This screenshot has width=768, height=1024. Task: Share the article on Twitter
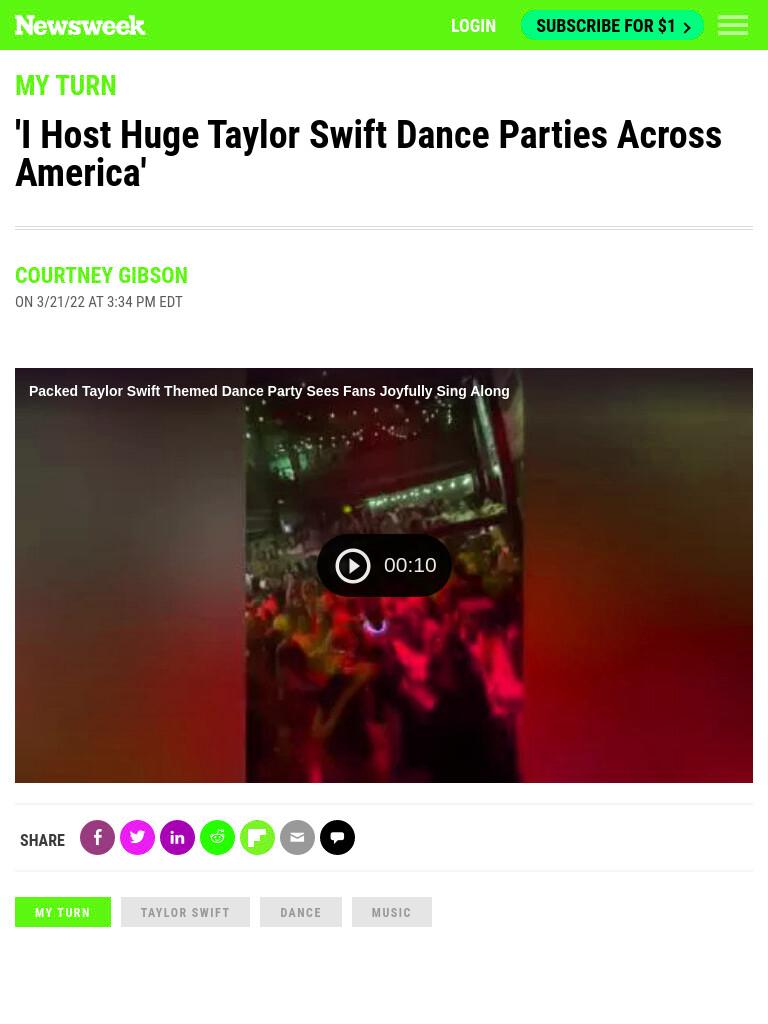137,837
